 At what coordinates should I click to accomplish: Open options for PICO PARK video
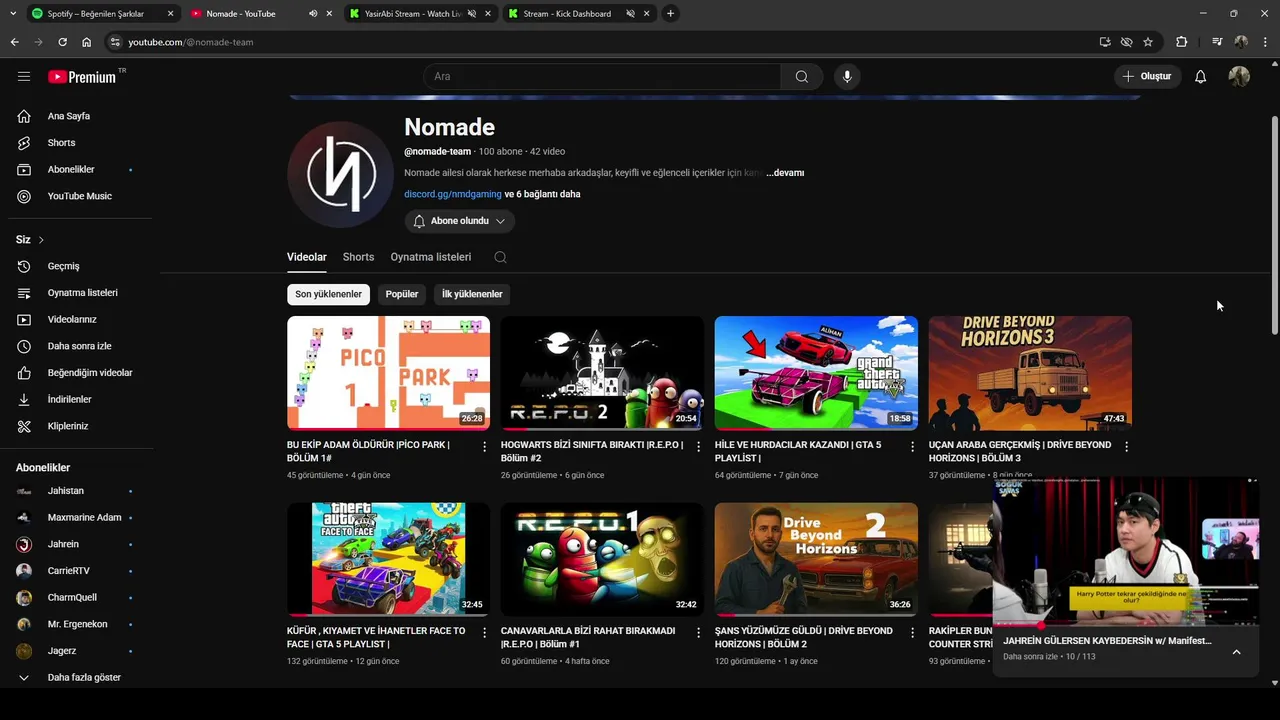tap(485, 447)
